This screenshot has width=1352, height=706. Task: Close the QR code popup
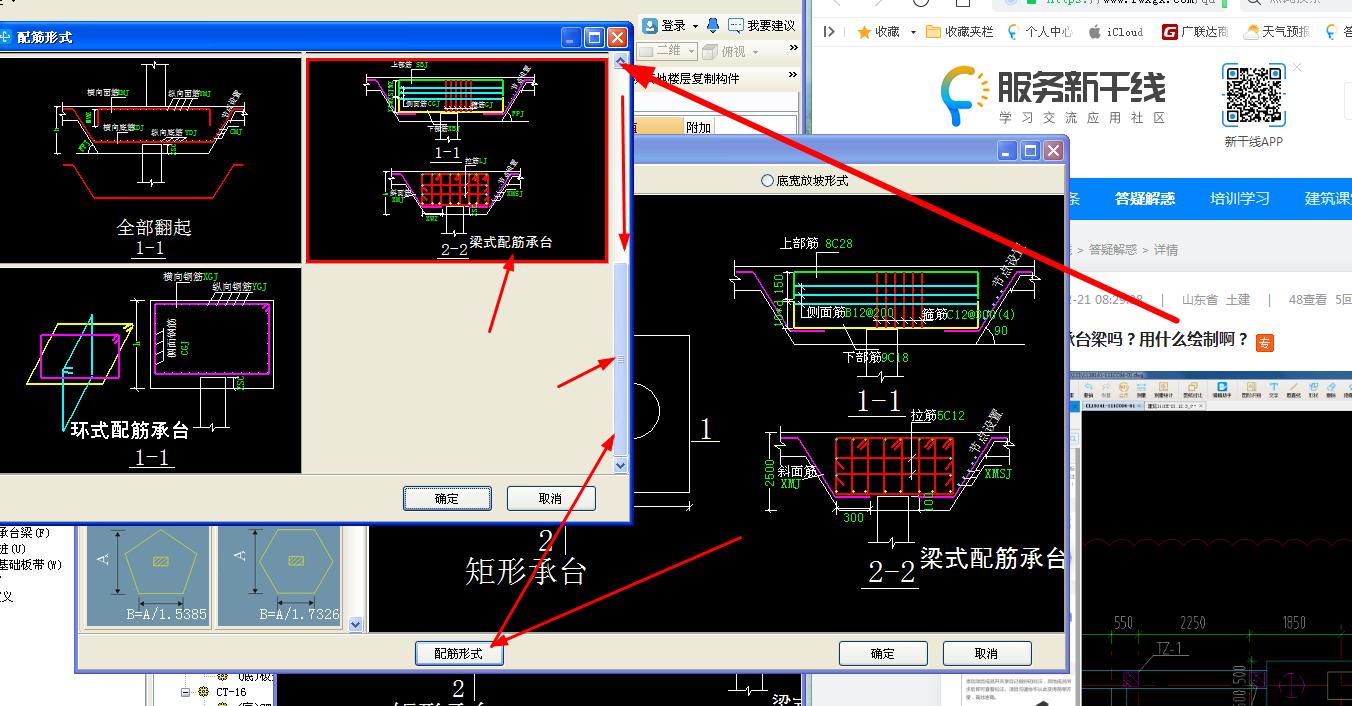click(1297, 68)
